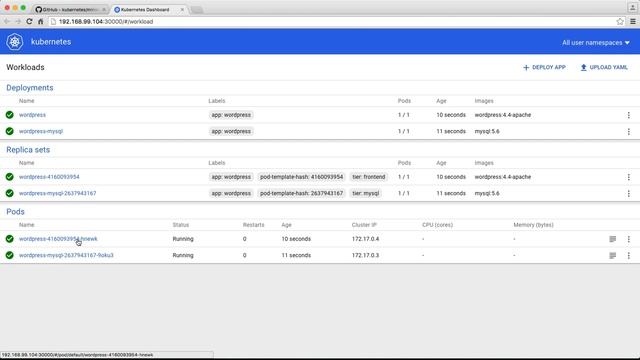Click green status icon of wordpress-mysql deployment
The width and height of the screenshot is (640, 360).
click(10, 131)
